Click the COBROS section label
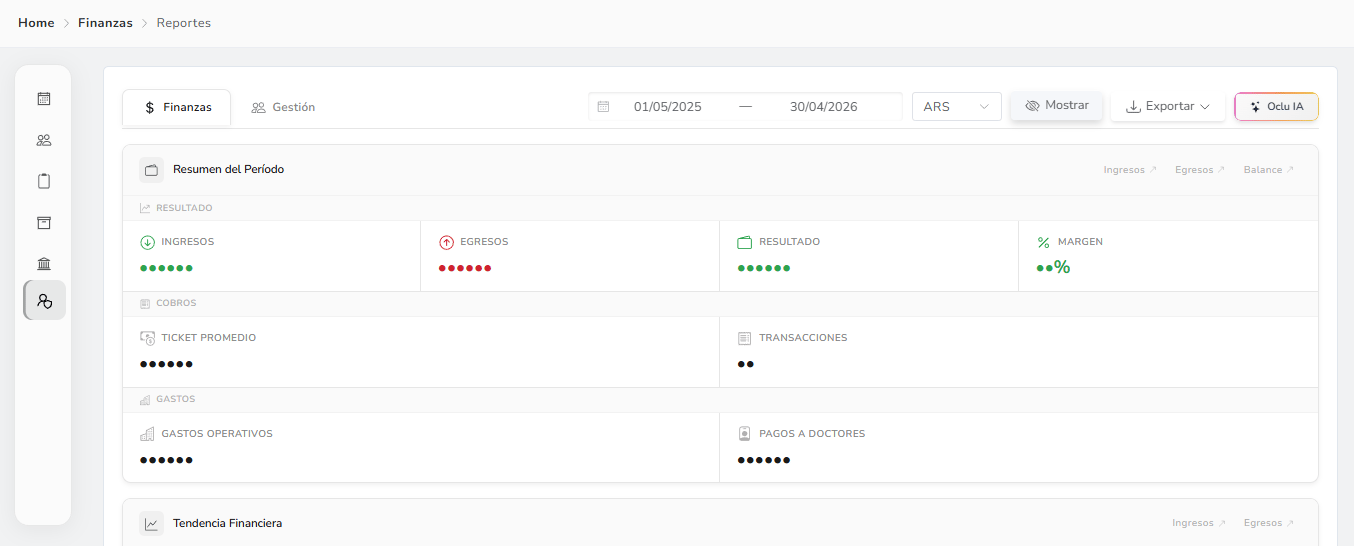 pos(176,303)
